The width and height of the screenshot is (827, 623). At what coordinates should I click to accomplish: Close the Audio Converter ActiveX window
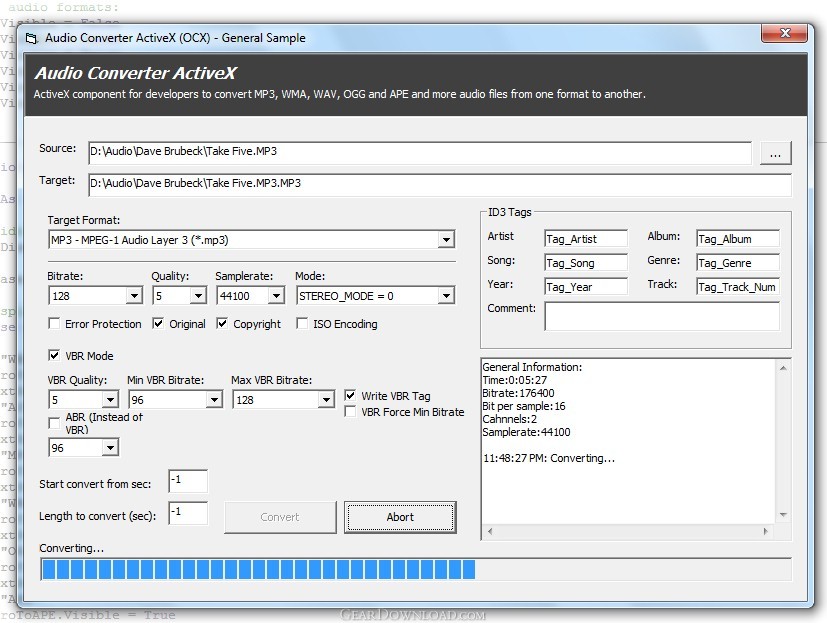tap(784, 33)
